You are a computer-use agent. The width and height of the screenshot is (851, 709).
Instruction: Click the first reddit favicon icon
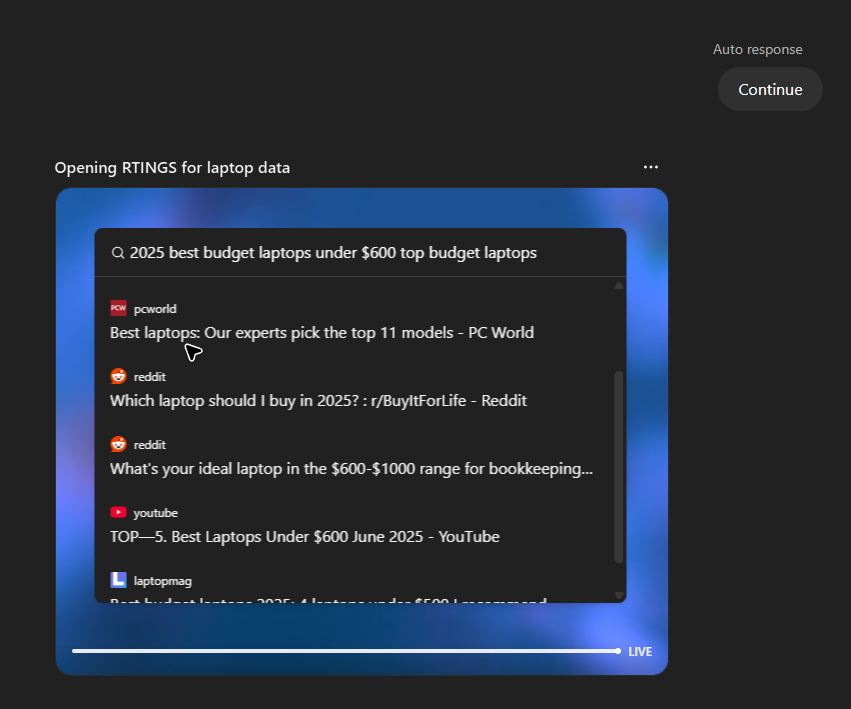tap(118, 376)
